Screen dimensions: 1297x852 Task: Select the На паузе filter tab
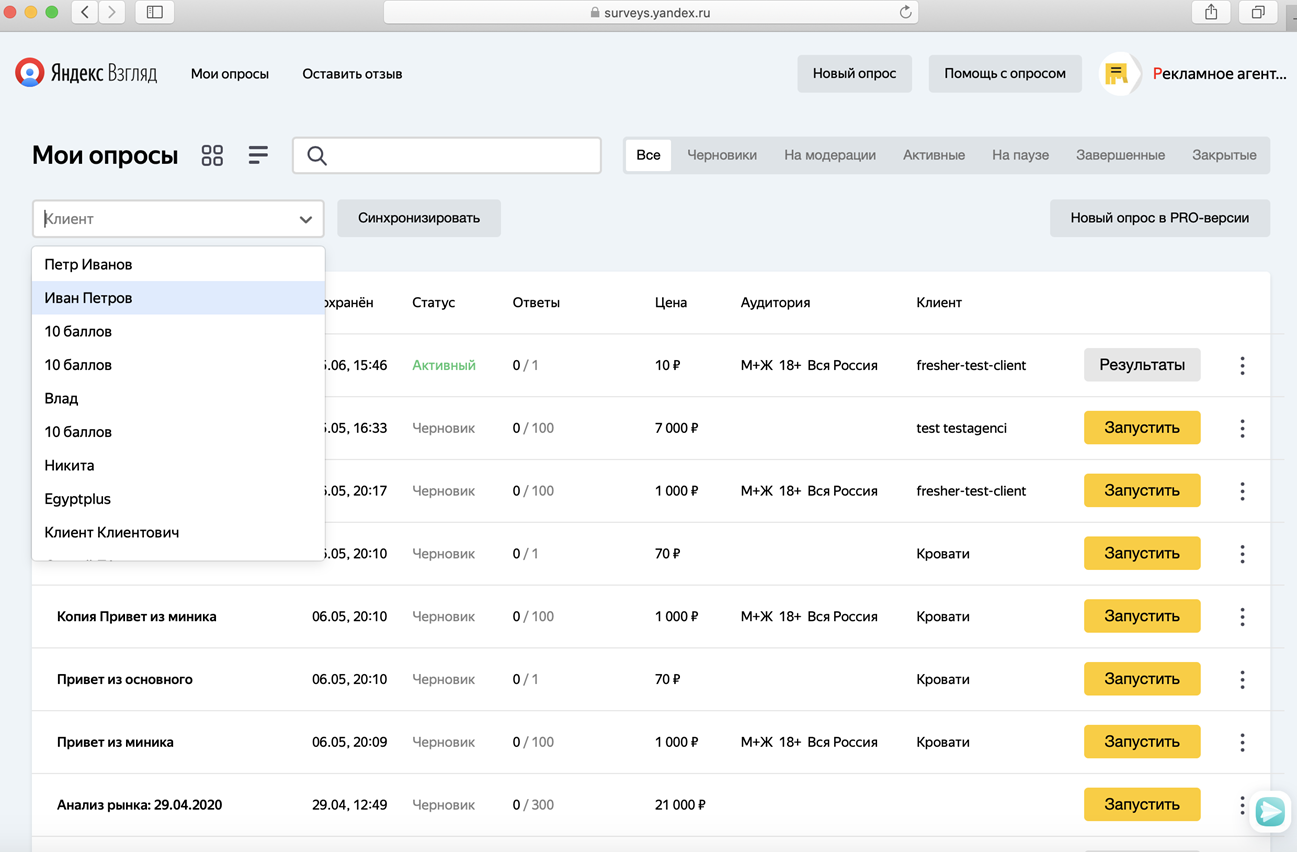(x=1020, y=155)
